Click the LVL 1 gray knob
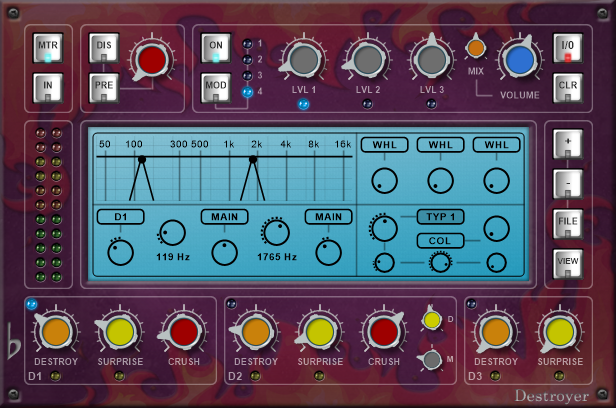This screenshot has height=408, width=616. (x=304, y=62)
